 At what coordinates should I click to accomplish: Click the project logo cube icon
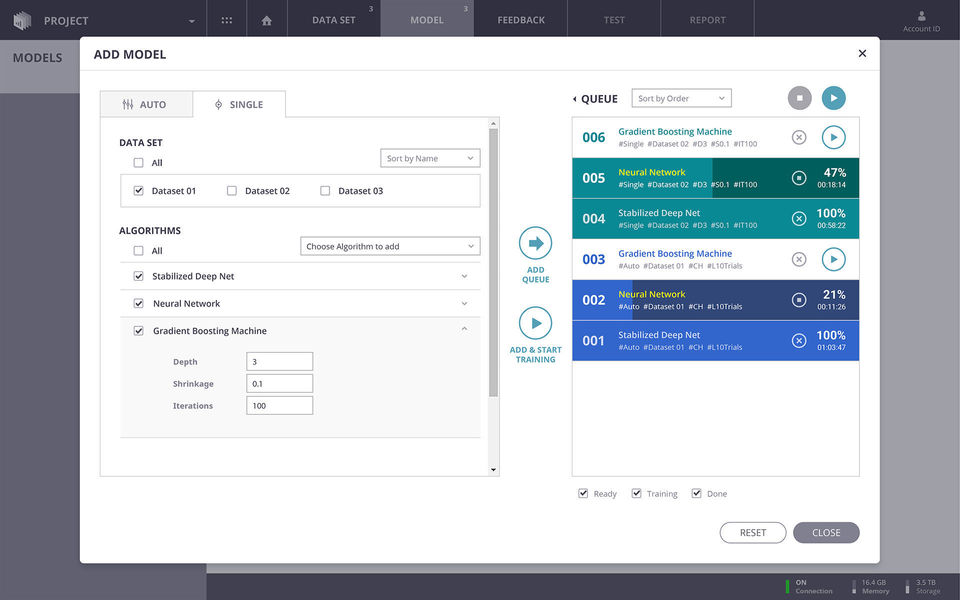22,20
